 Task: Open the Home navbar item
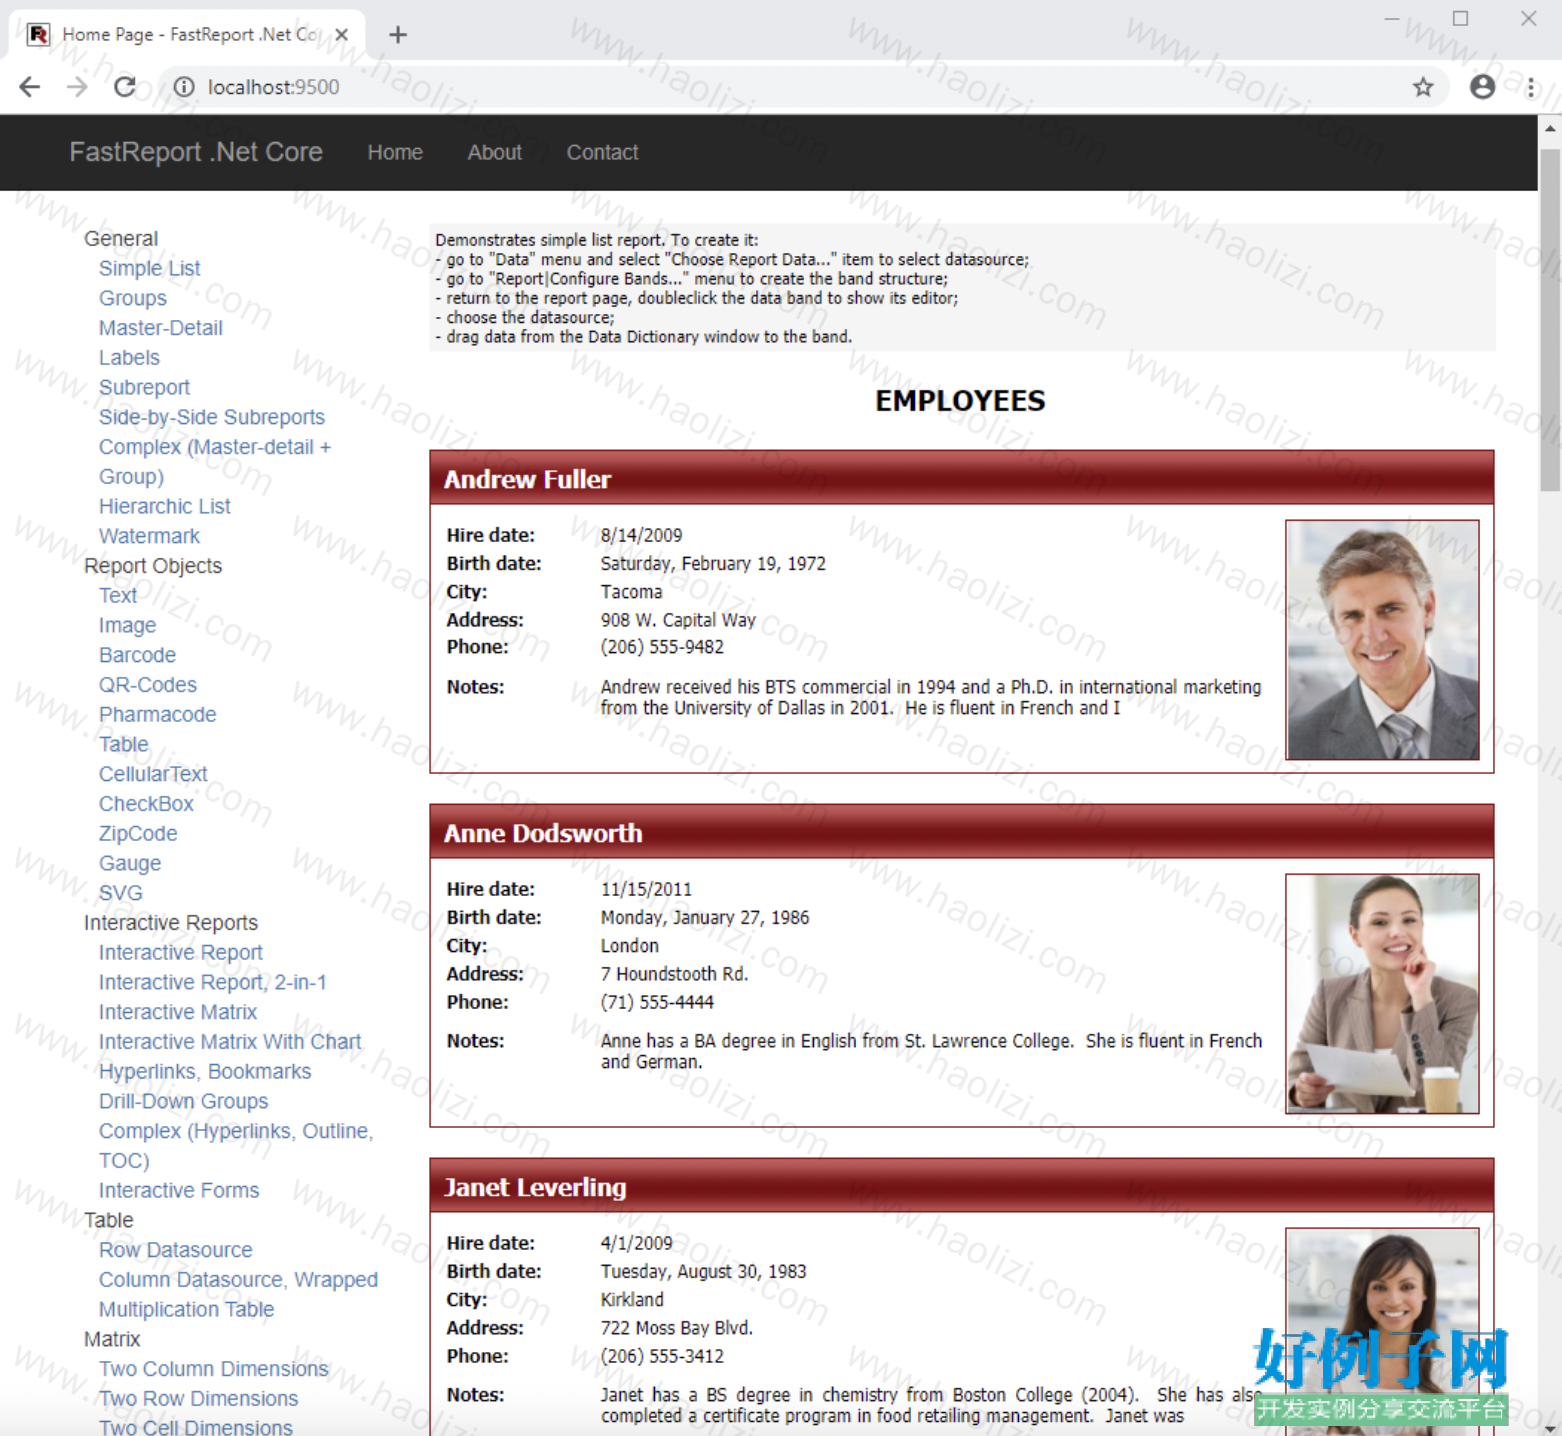[x=395, y=152]
